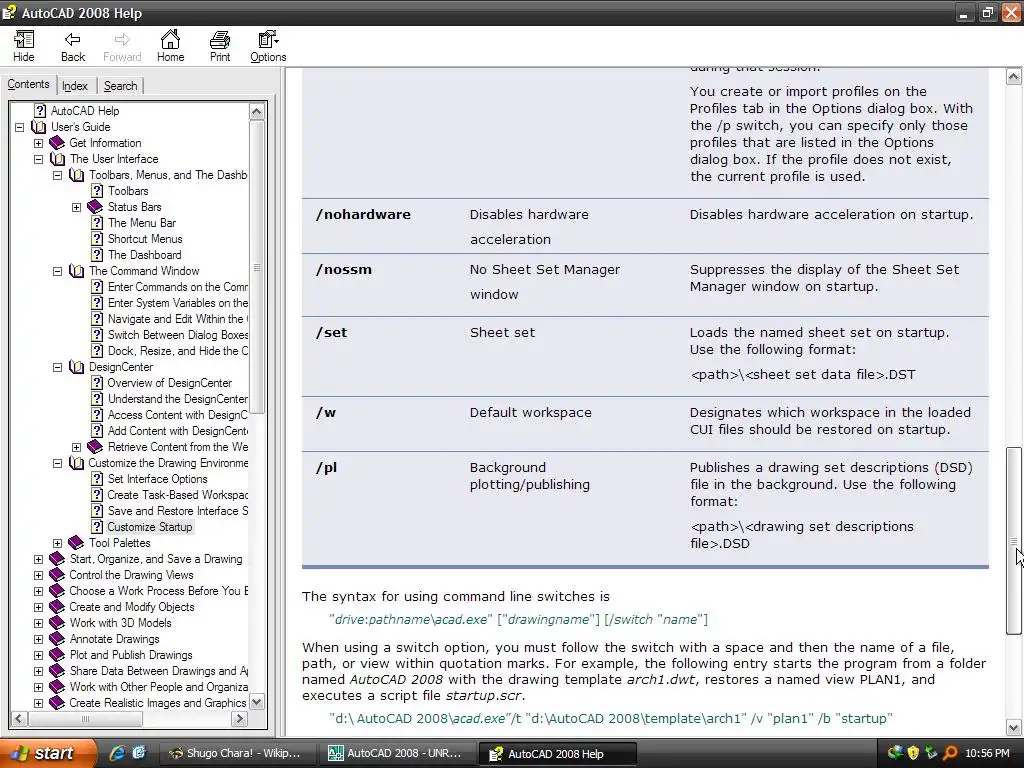Click the Menu Bar topic page icon
Viewport: 1024px width, 768px height.
[97, 223]
